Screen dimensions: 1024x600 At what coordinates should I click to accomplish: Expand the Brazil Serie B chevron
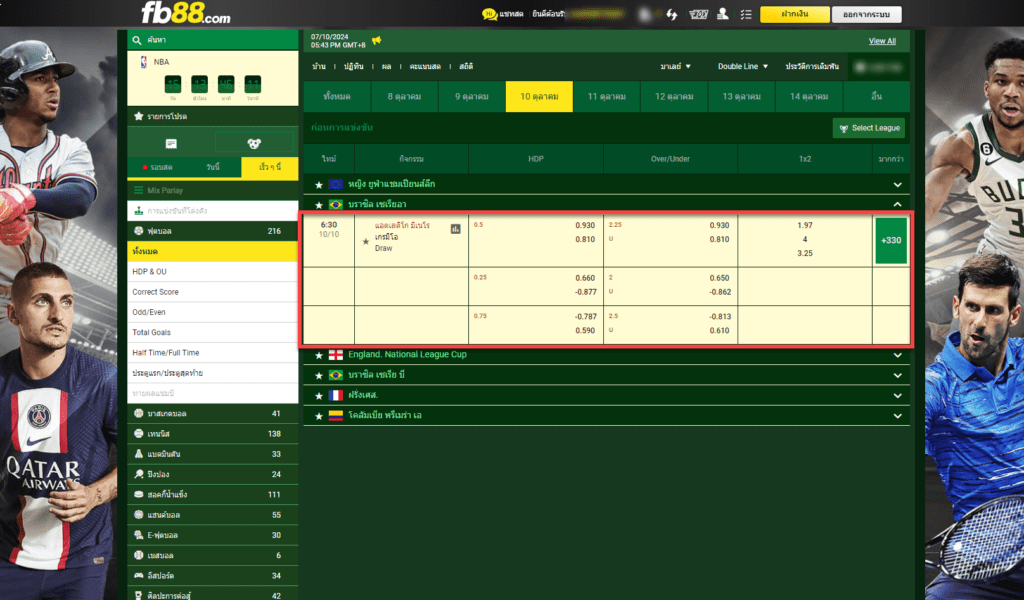(x=897, y=376)
